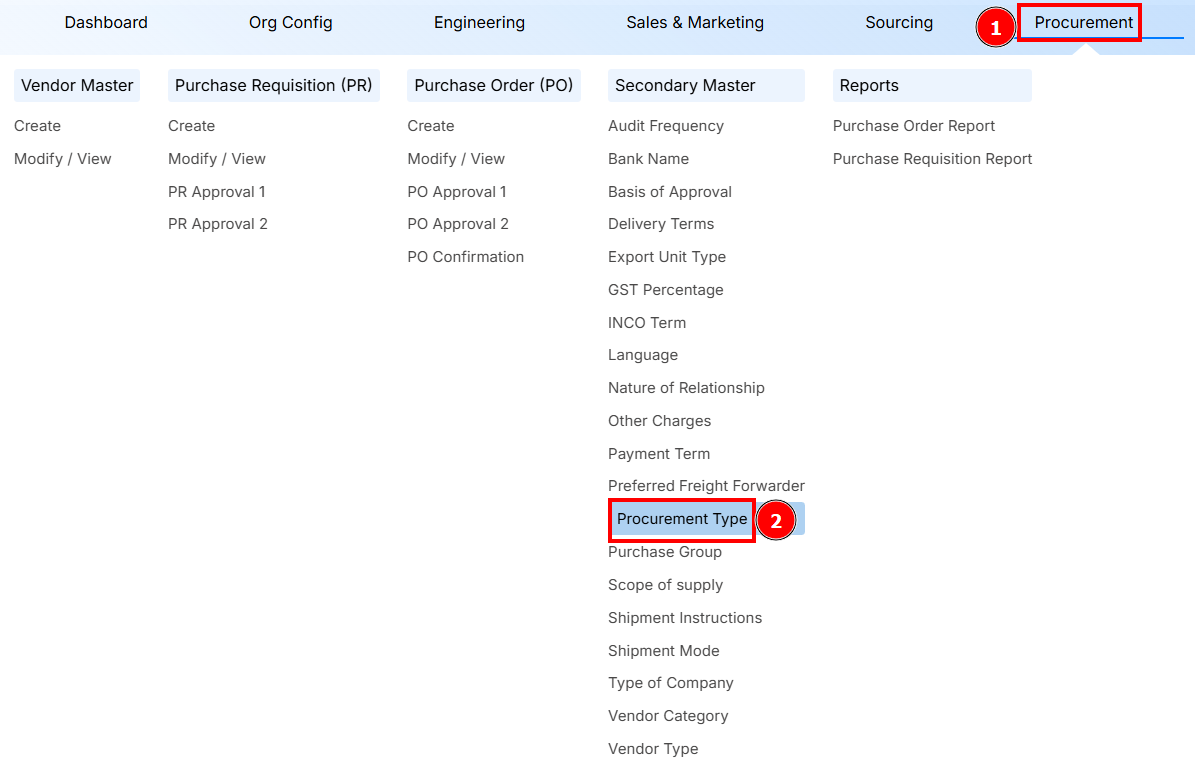Open the Org Config menu
The width and height of the screenshot is (1195, 772).
pyautogui.click(x=291, y=22)
